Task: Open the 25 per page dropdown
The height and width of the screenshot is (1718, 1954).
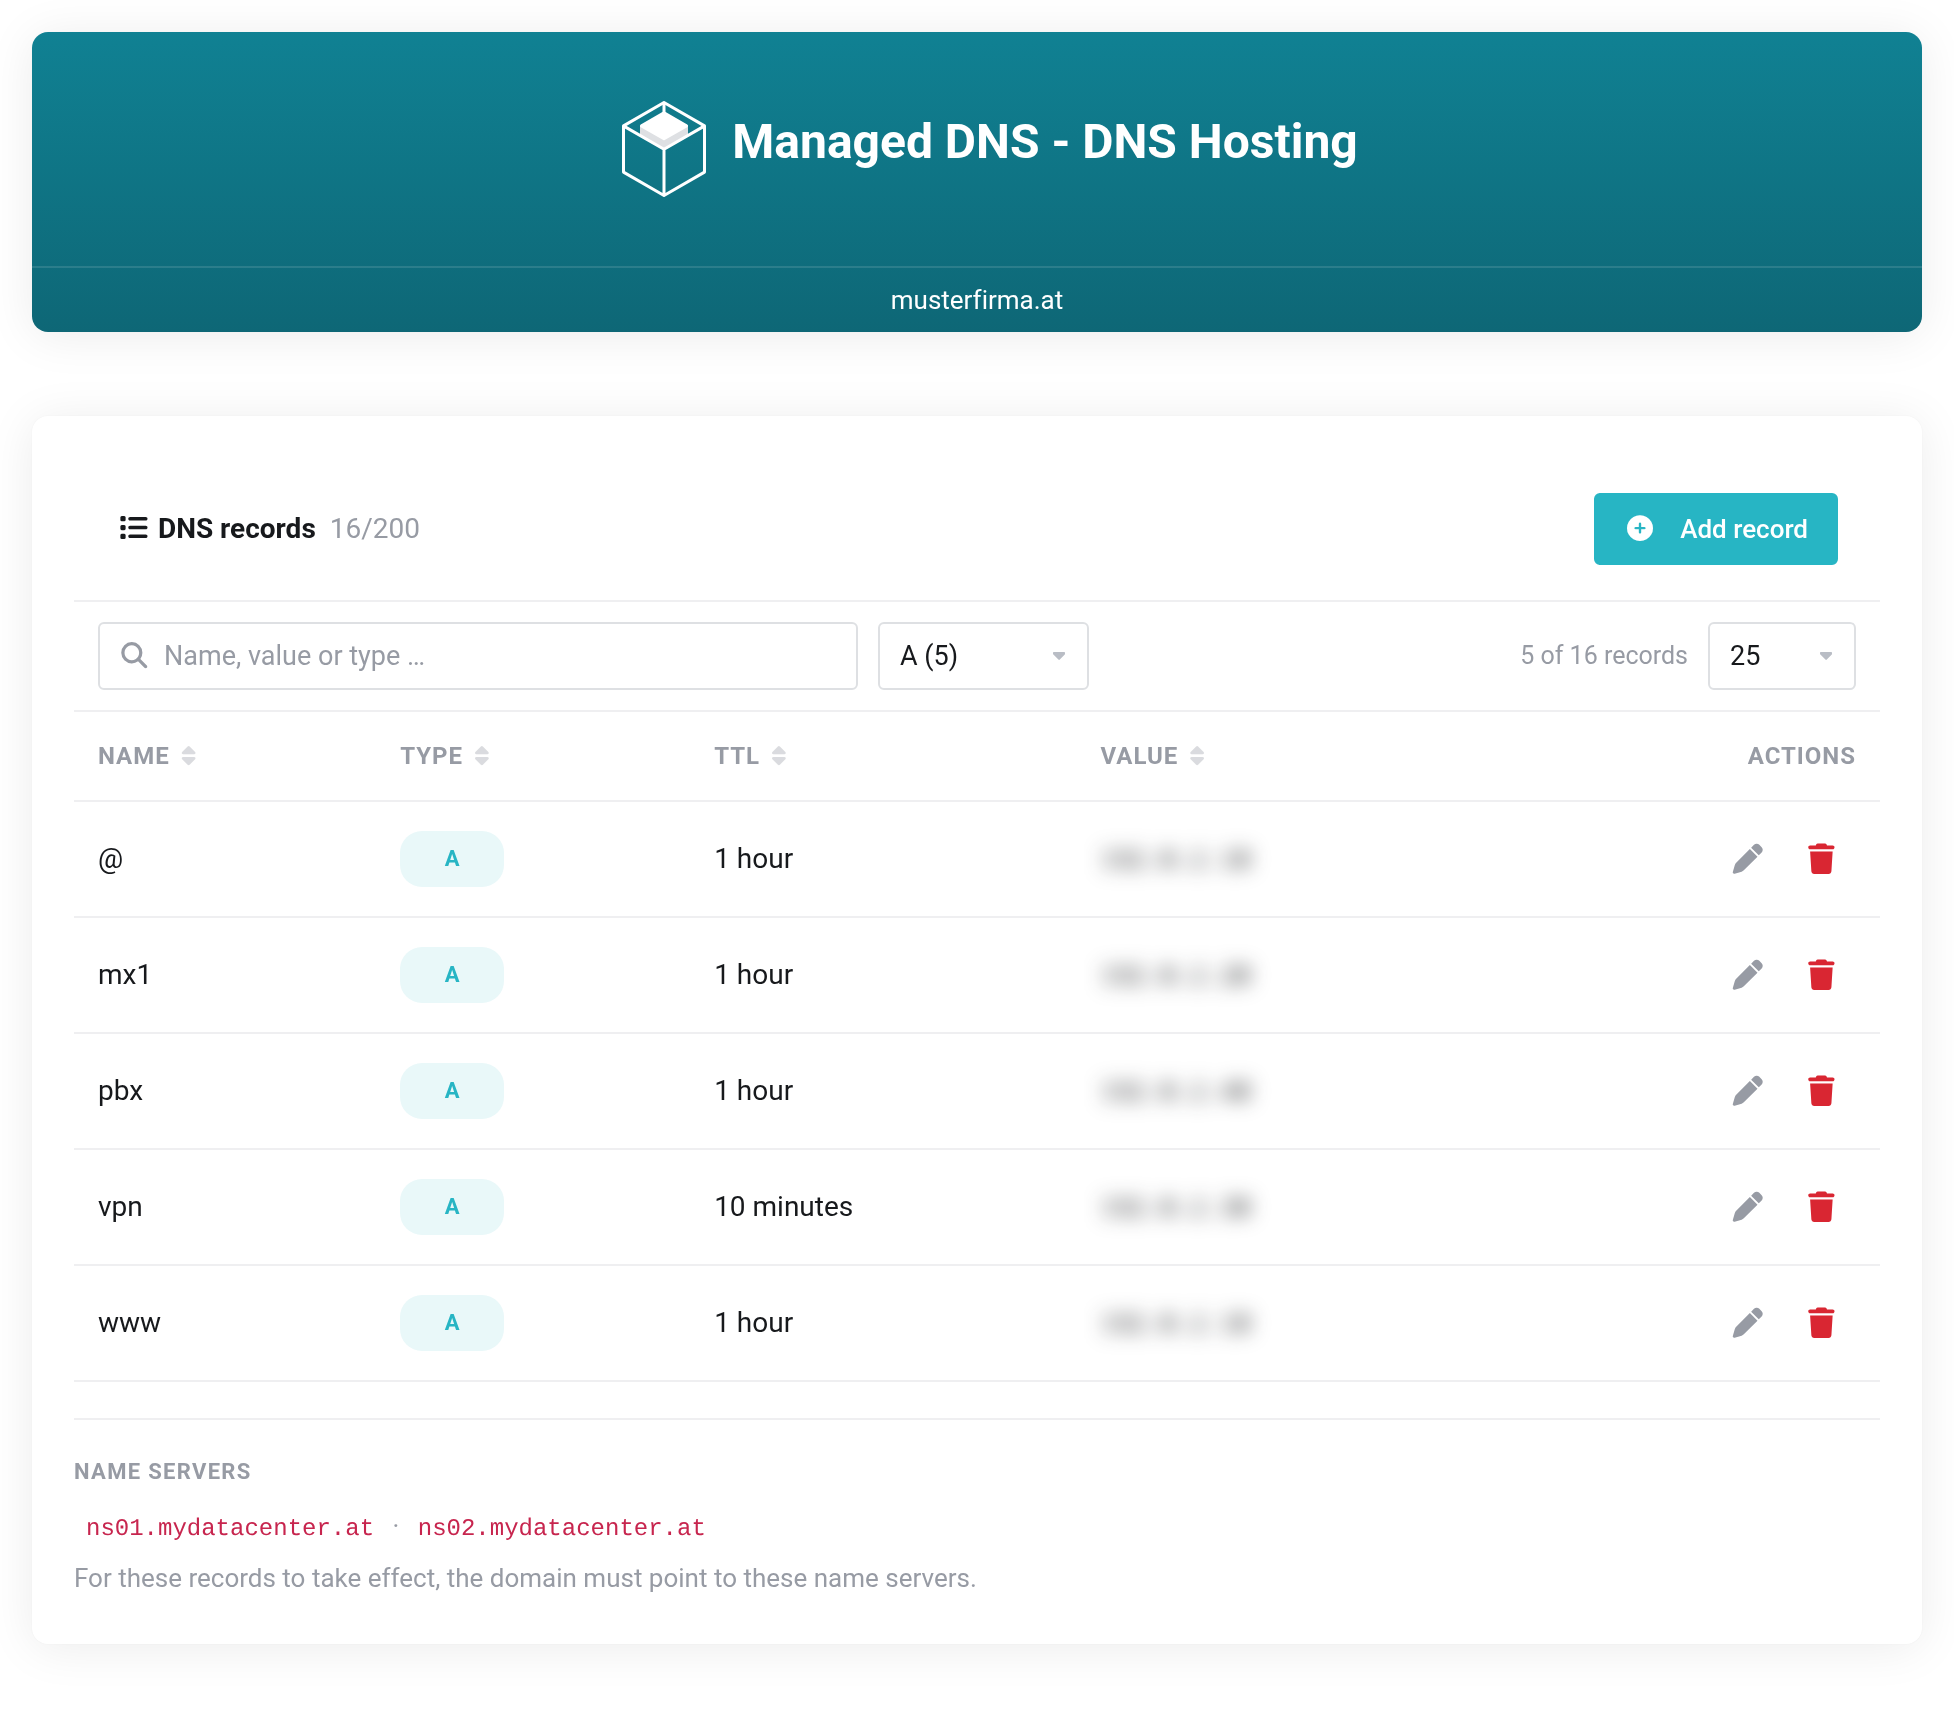Action: click(x=1781, y=656)
